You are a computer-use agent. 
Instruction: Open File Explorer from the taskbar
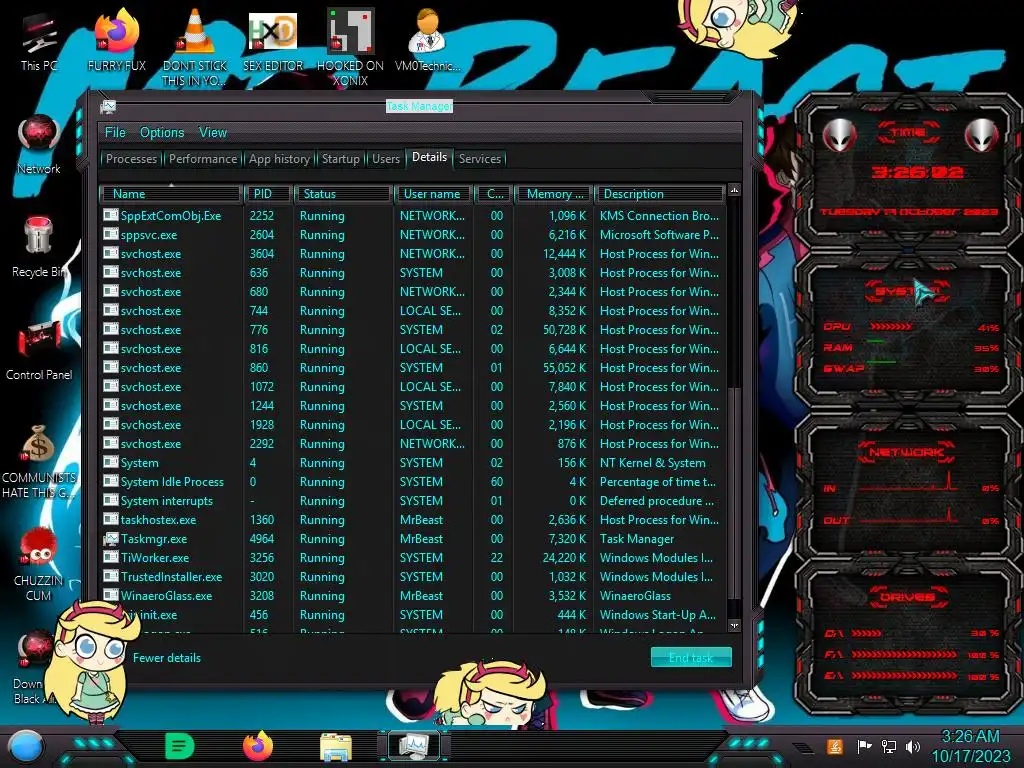tap(336, 746)
